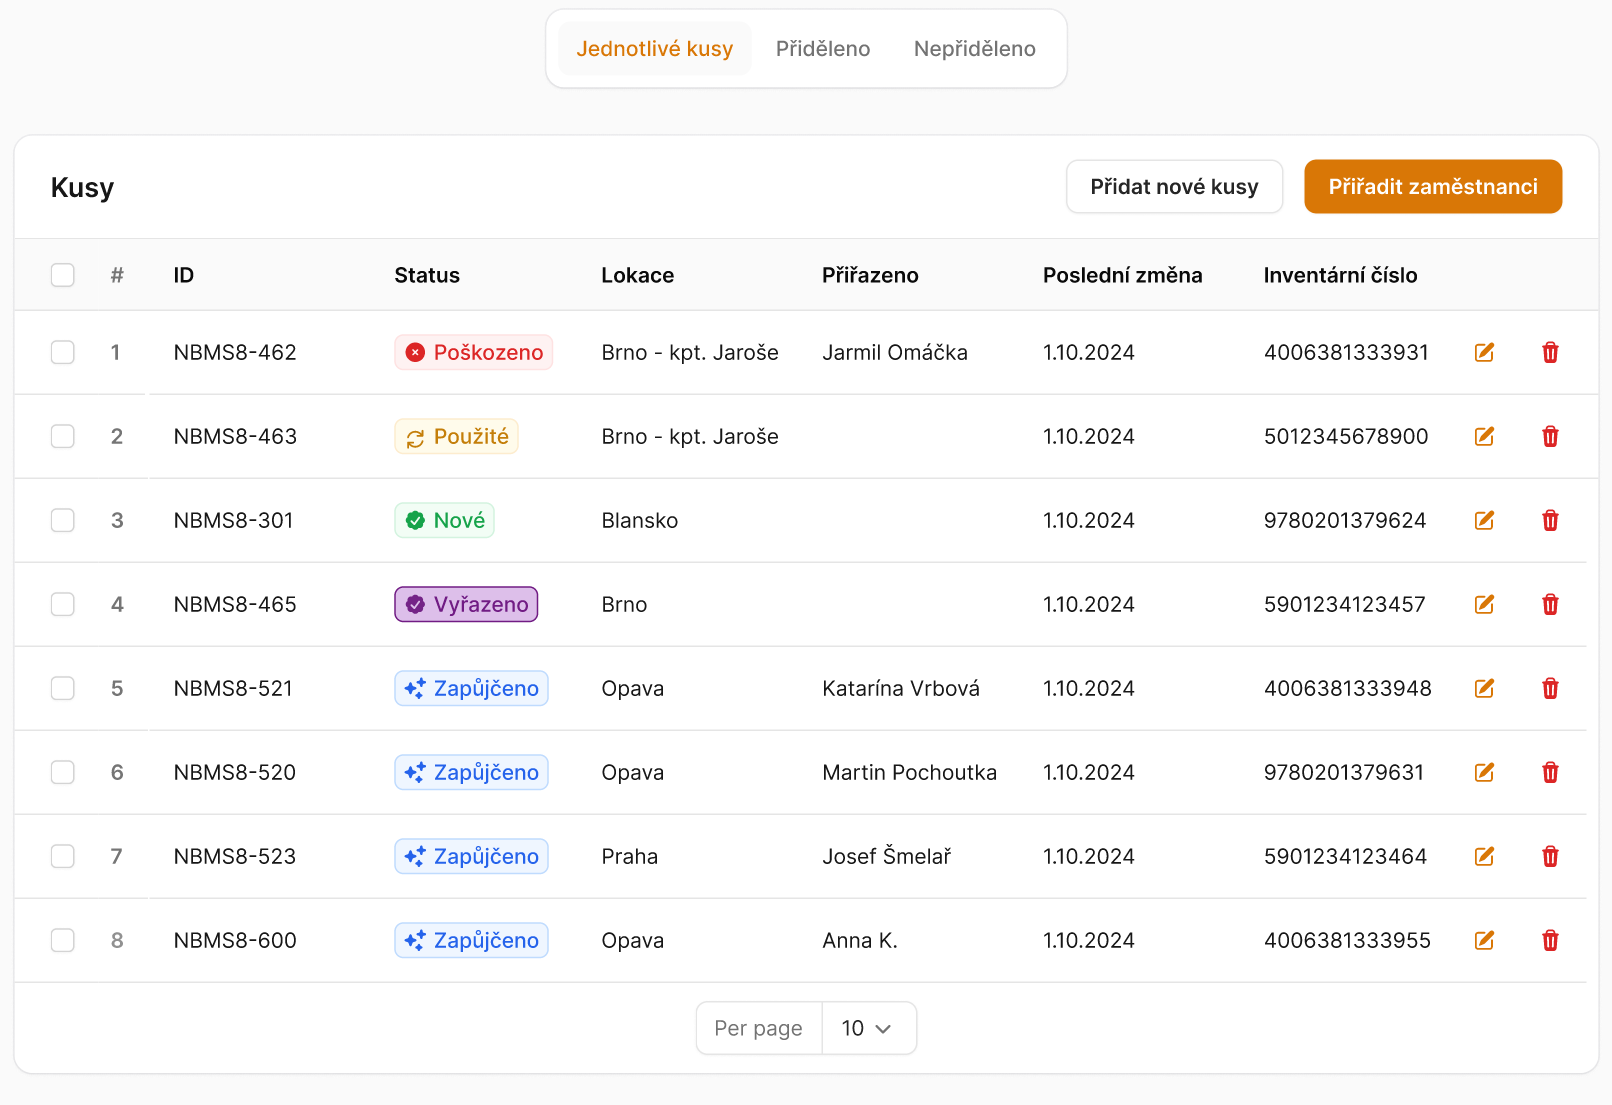Click inventory number 4006381333955

click(1347, 940)
